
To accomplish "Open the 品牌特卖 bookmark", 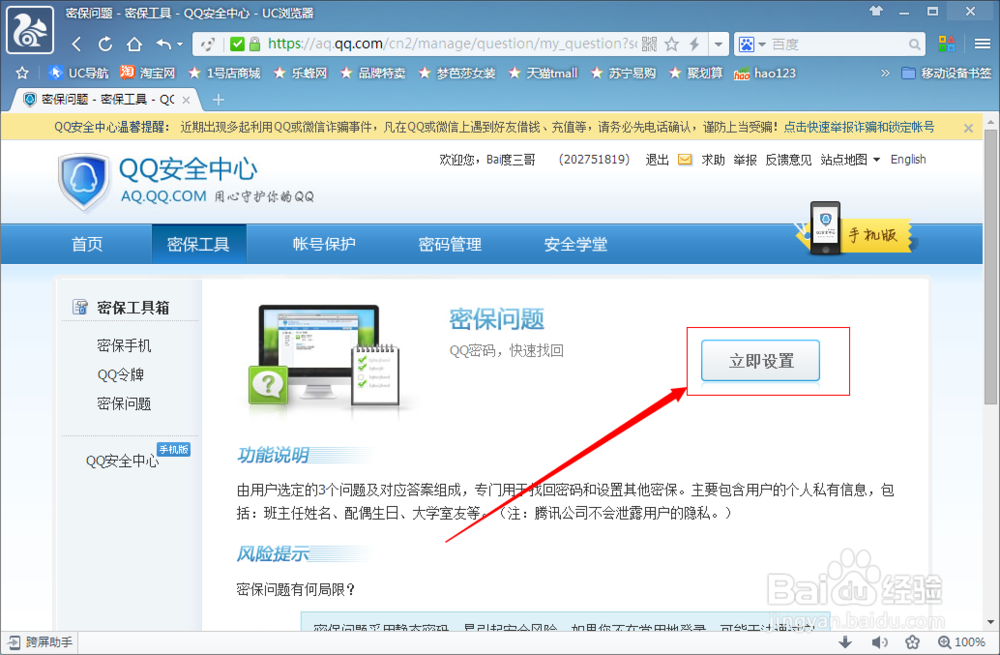I will (x=373, y=73).
